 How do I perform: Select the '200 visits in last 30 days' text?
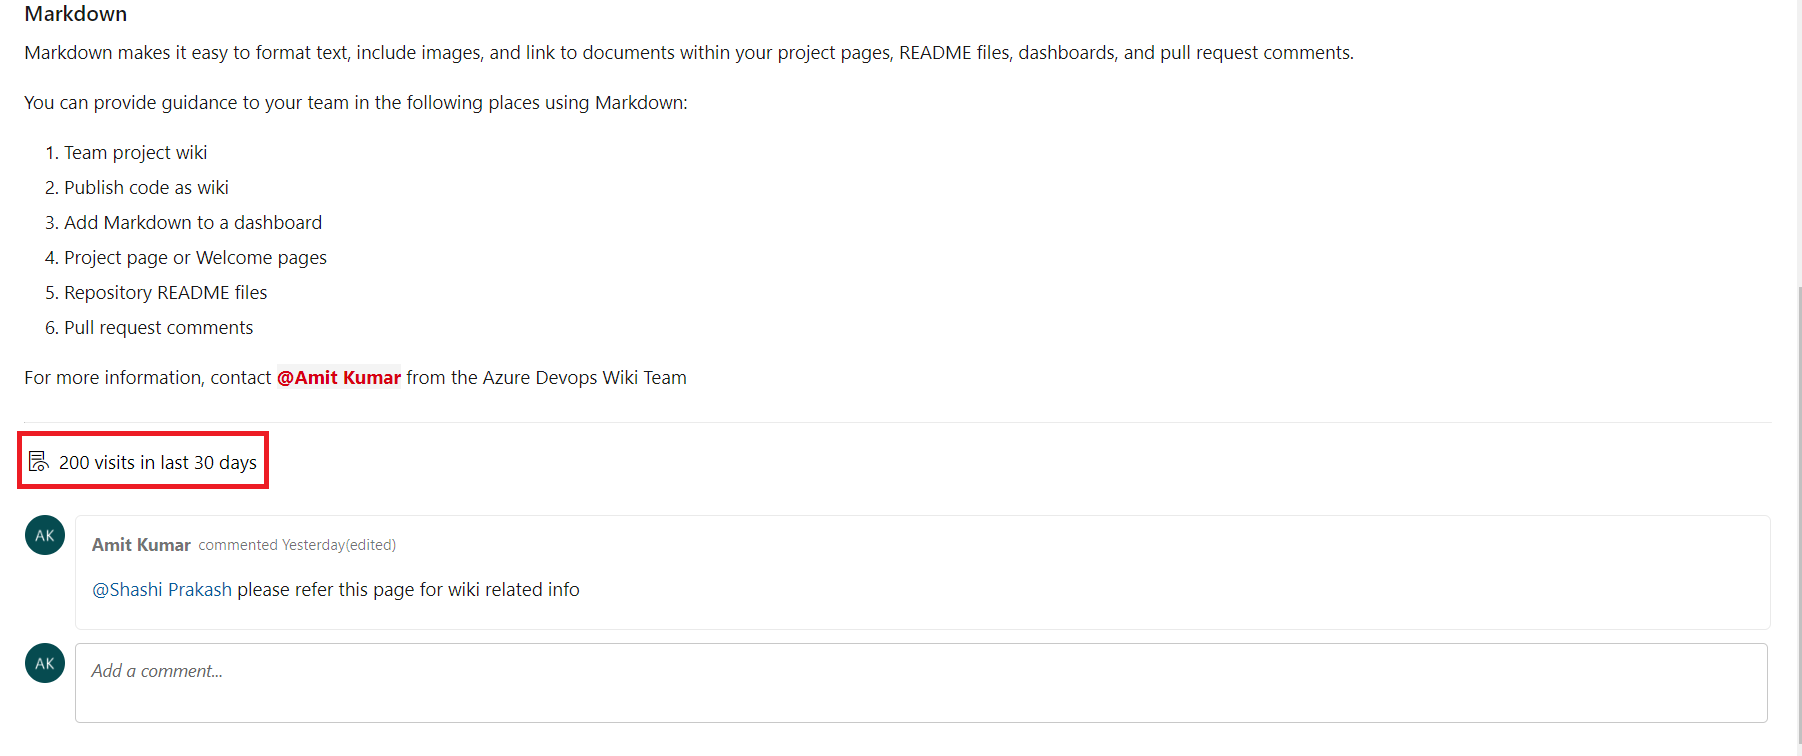[x=158, y=462]
